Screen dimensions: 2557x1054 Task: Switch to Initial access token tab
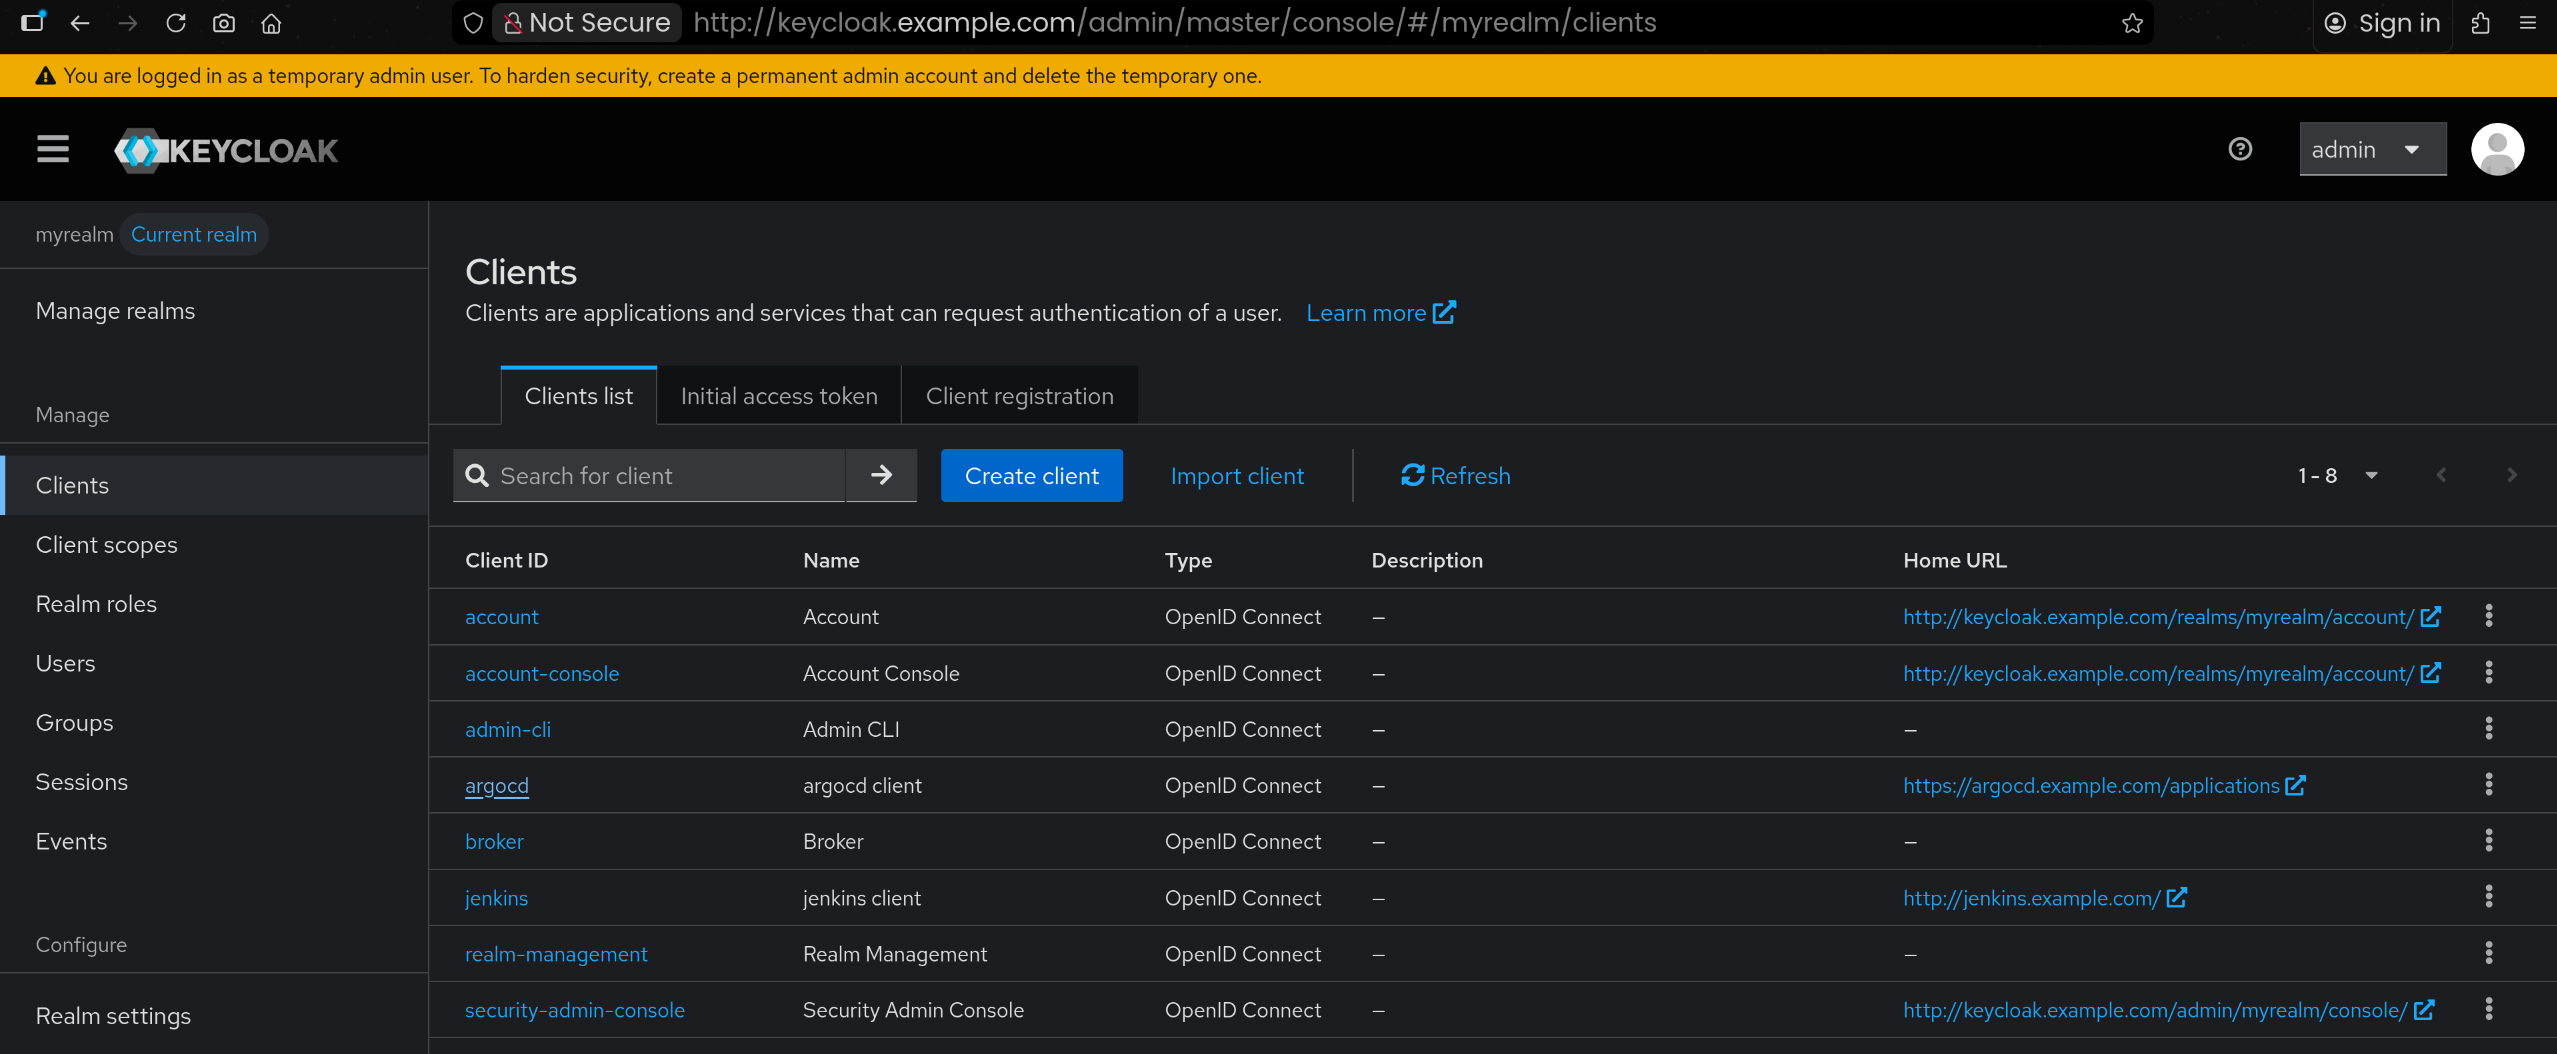pos(779,396)
